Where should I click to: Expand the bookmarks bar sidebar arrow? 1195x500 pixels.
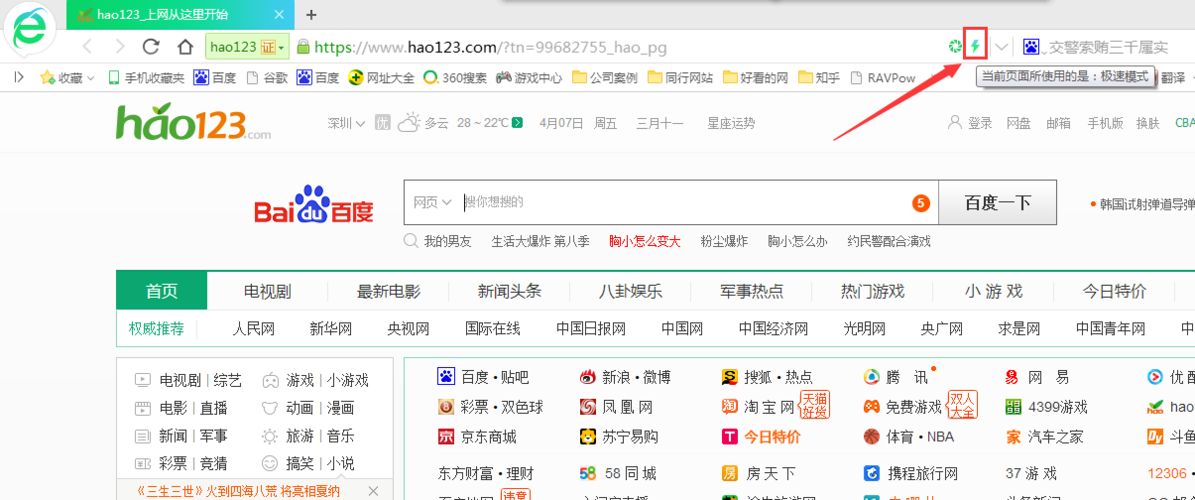point(19,77)
